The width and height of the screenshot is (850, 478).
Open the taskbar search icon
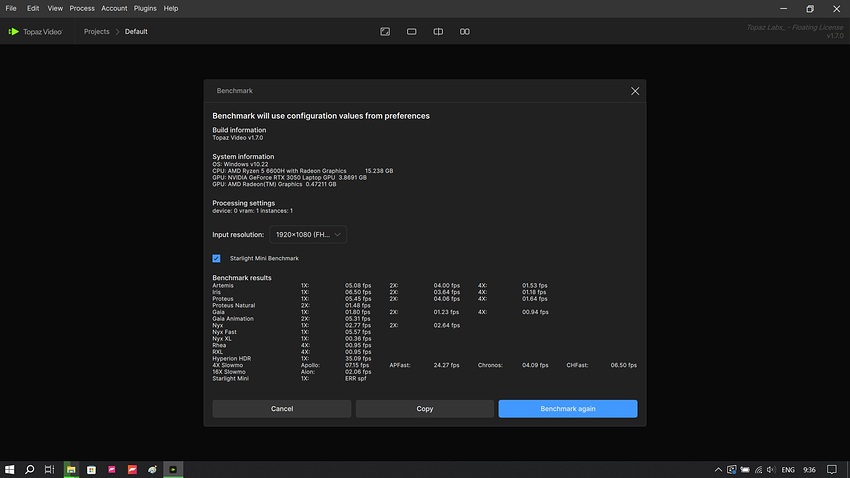click(30, 469)
